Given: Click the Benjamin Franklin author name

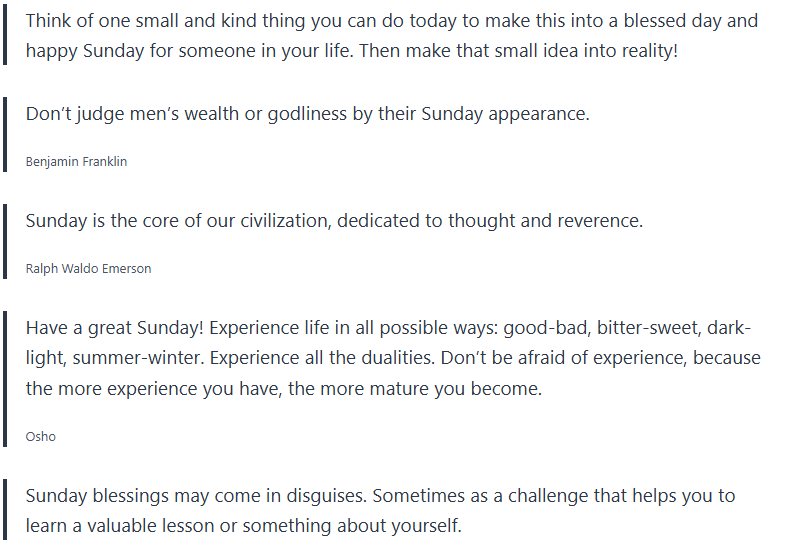Looking at the screenshot, I should 76,161.
